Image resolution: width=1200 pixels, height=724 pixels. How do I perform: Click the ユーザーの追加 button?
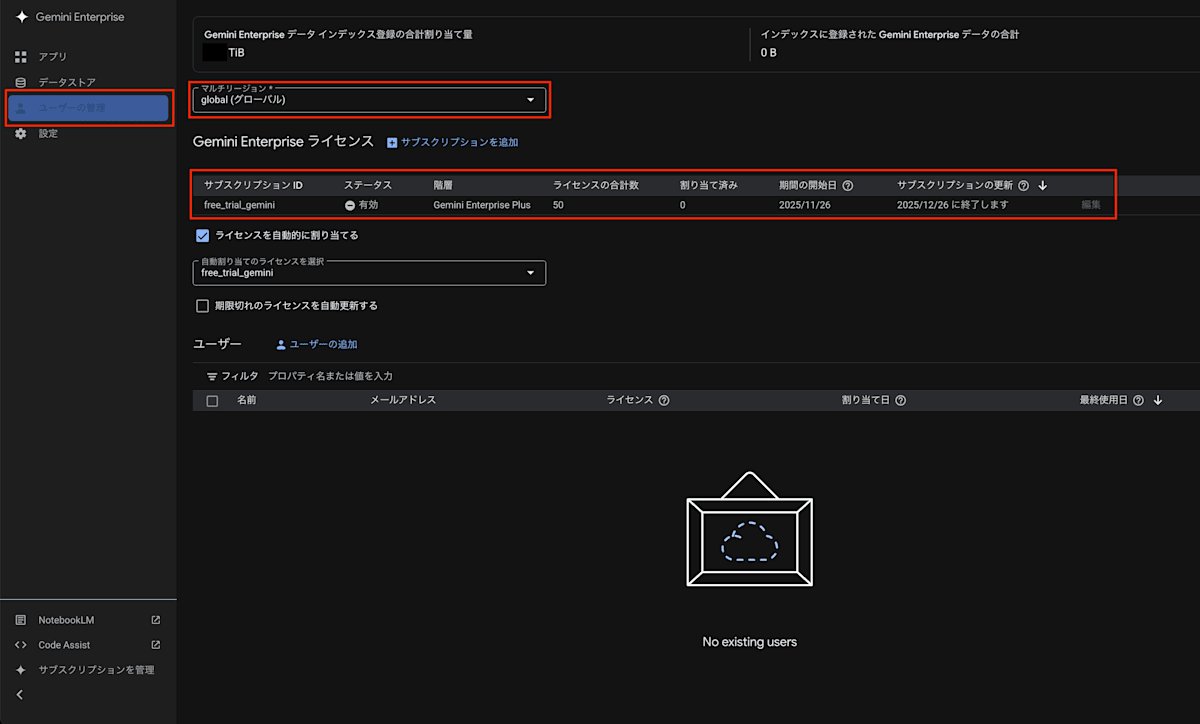click(x=316, y=344)
